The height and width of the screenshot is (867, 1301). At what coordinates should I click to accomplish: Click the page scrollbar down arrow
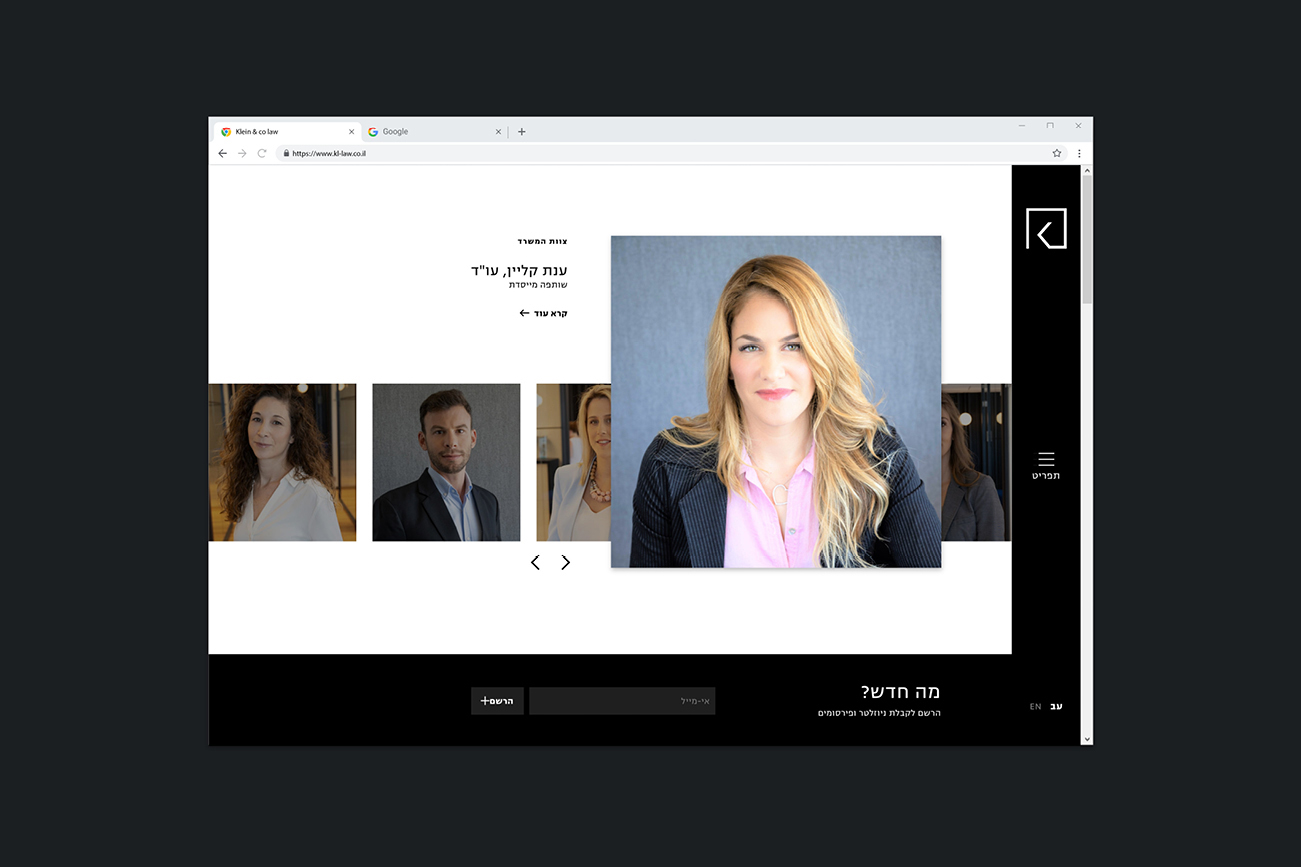point(1087,739)
